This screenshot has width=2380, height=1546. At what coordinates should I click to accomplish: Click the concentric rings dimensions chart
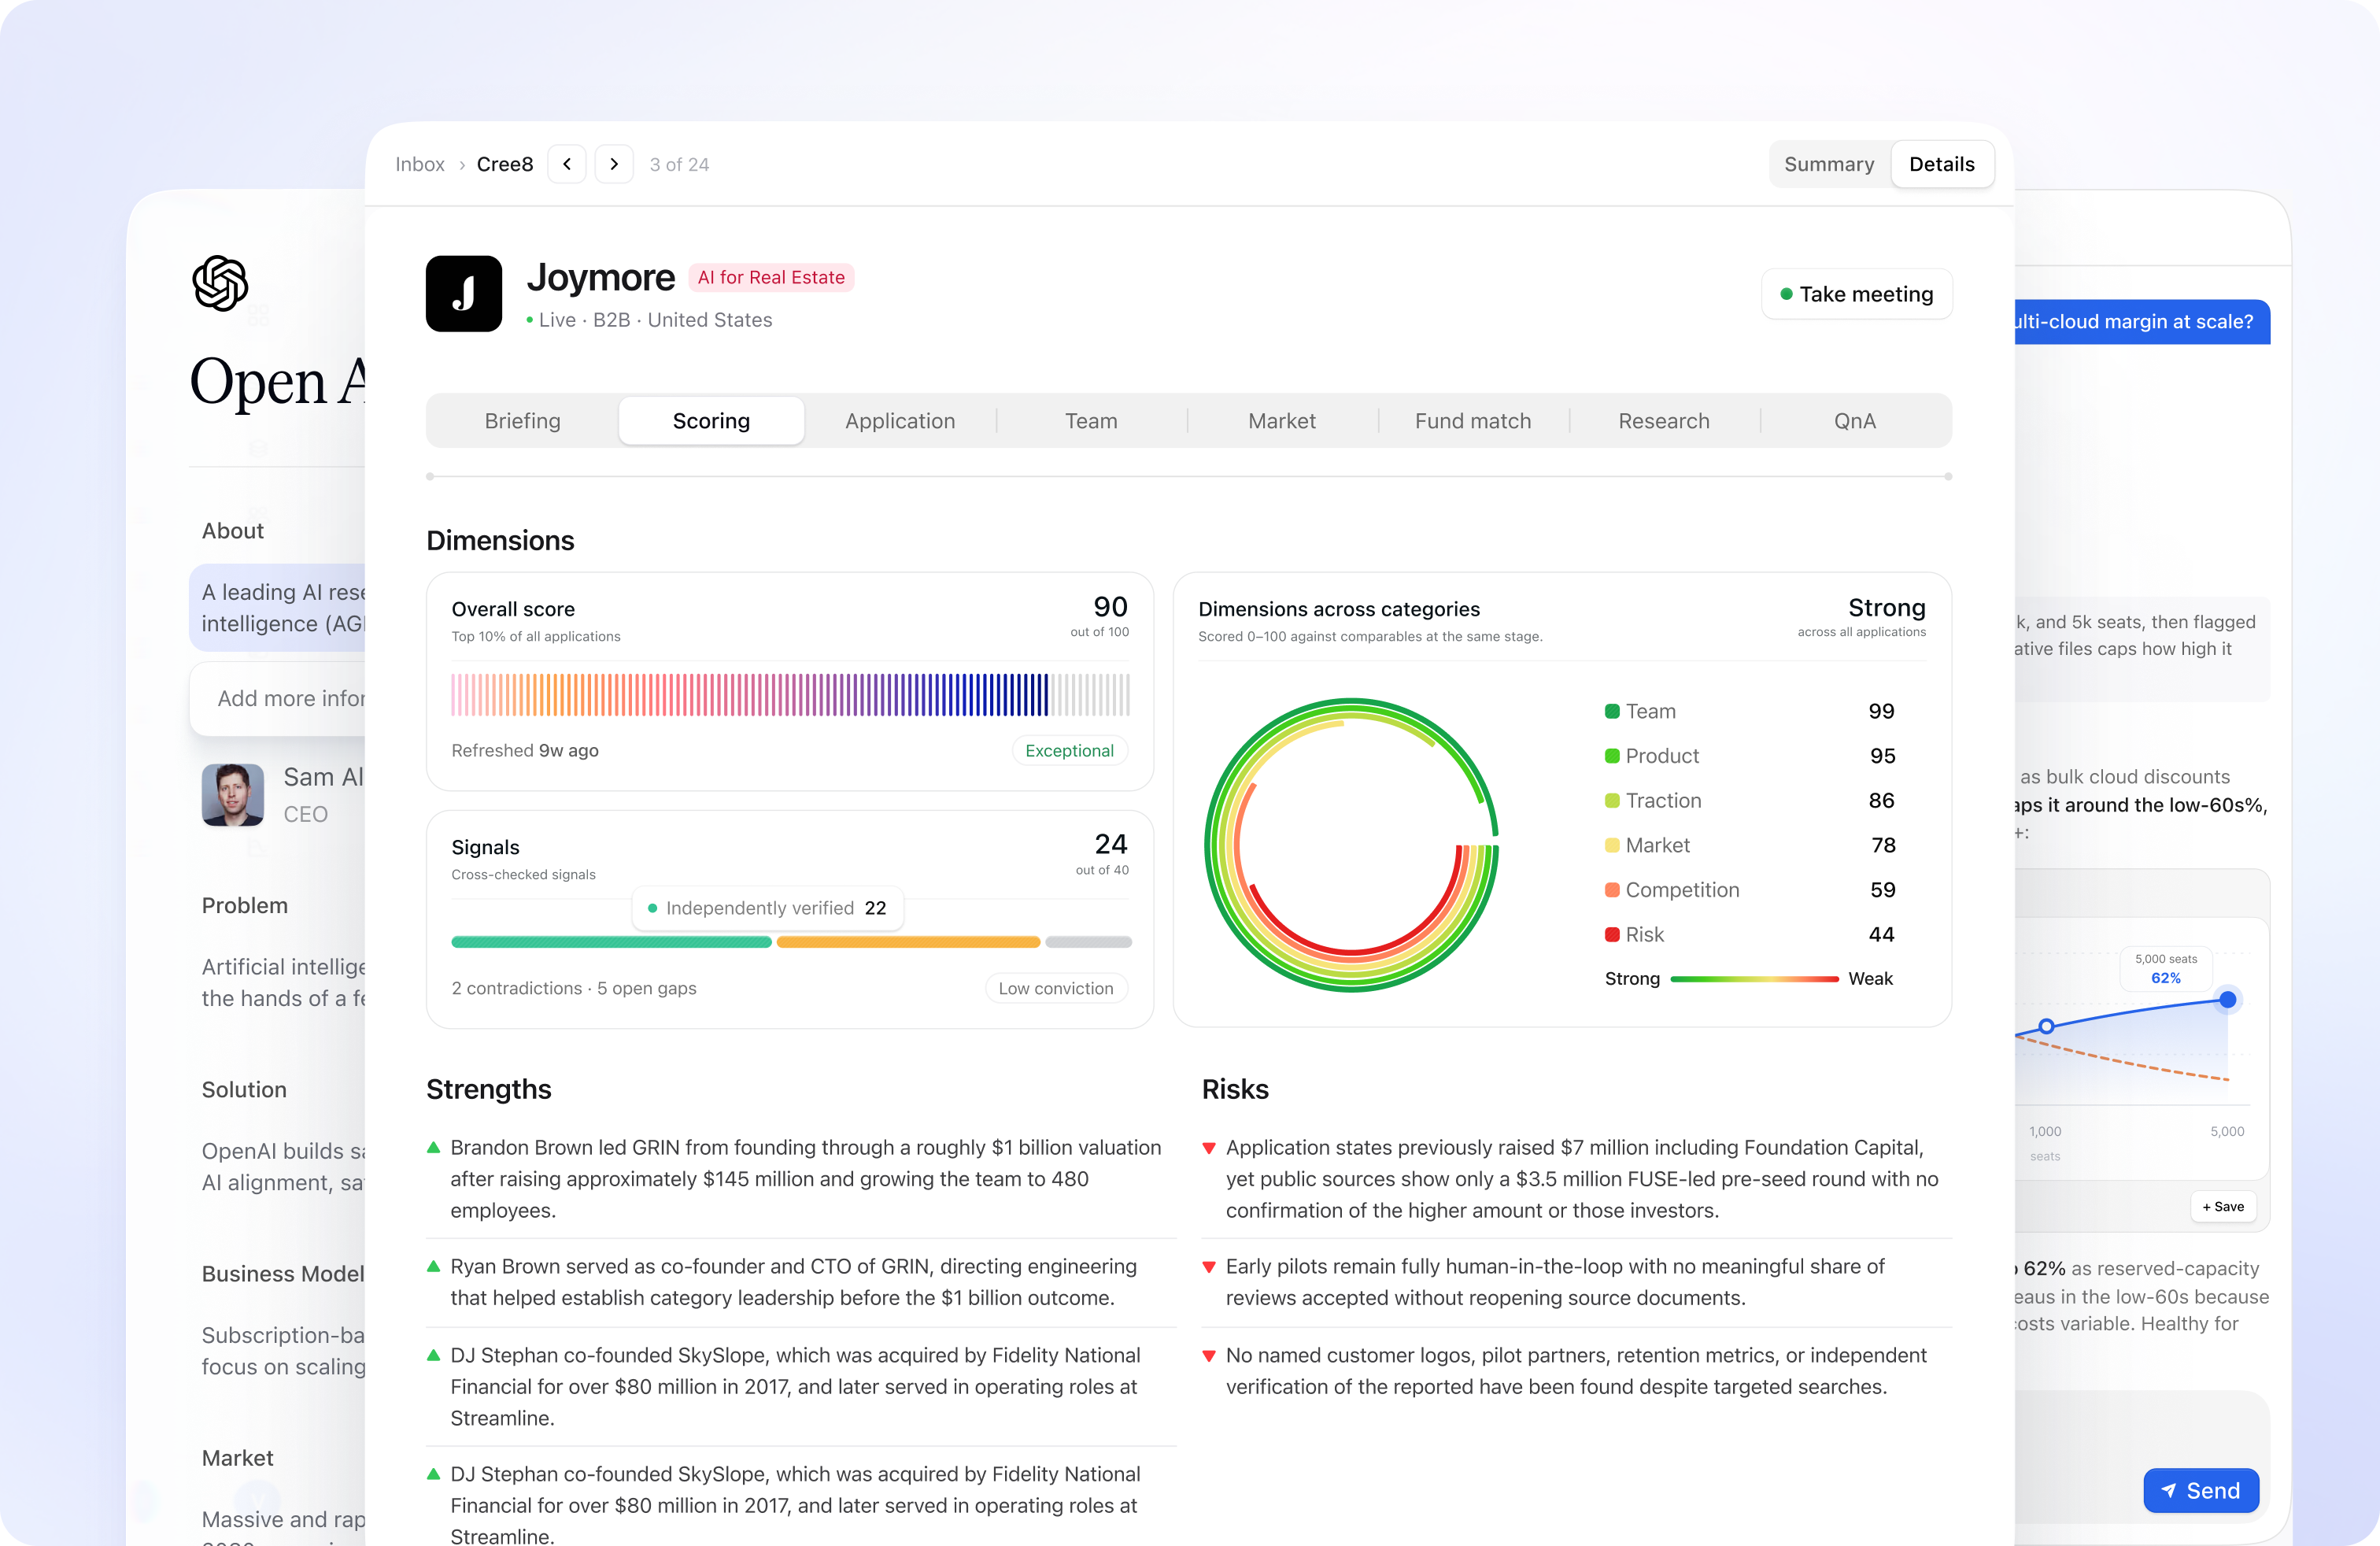[1352, 845]
